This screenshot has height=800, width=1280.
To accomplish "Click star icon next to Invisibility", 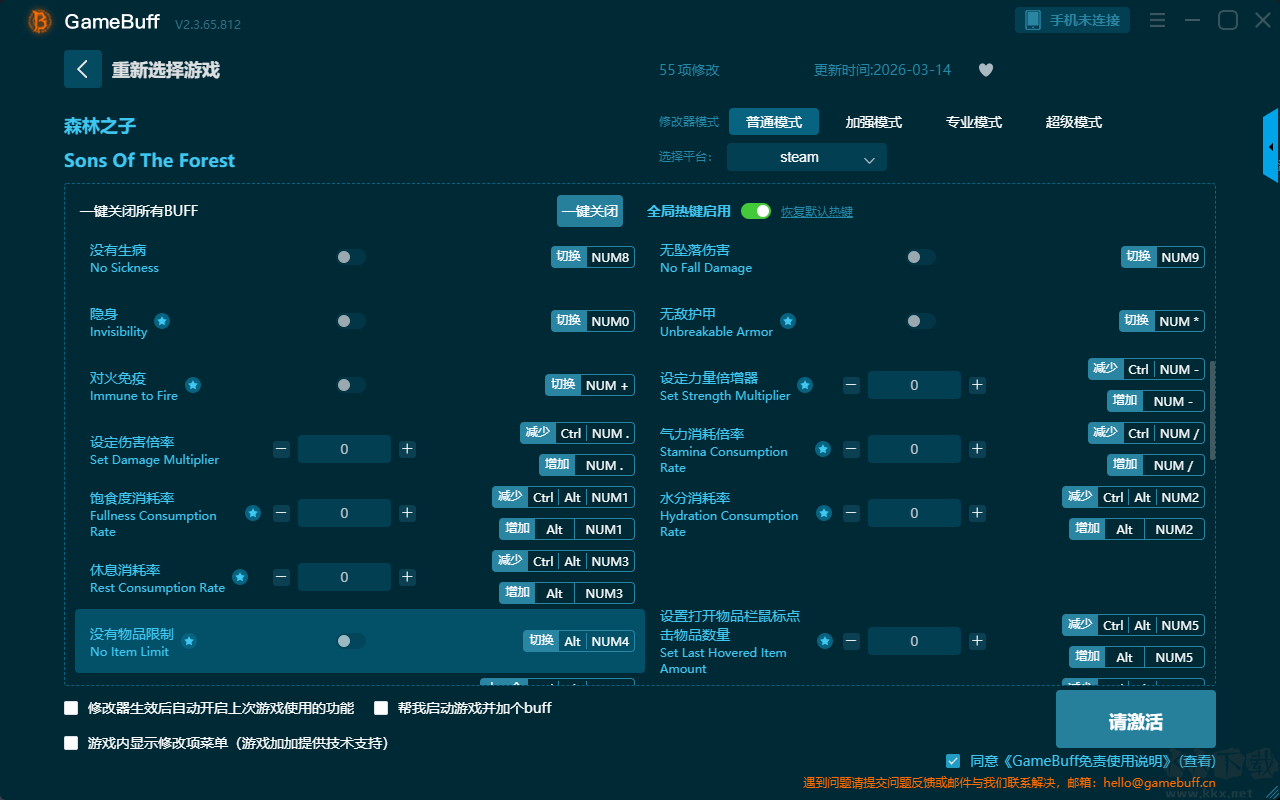I will pyautogui.click(x=162, y=321).
